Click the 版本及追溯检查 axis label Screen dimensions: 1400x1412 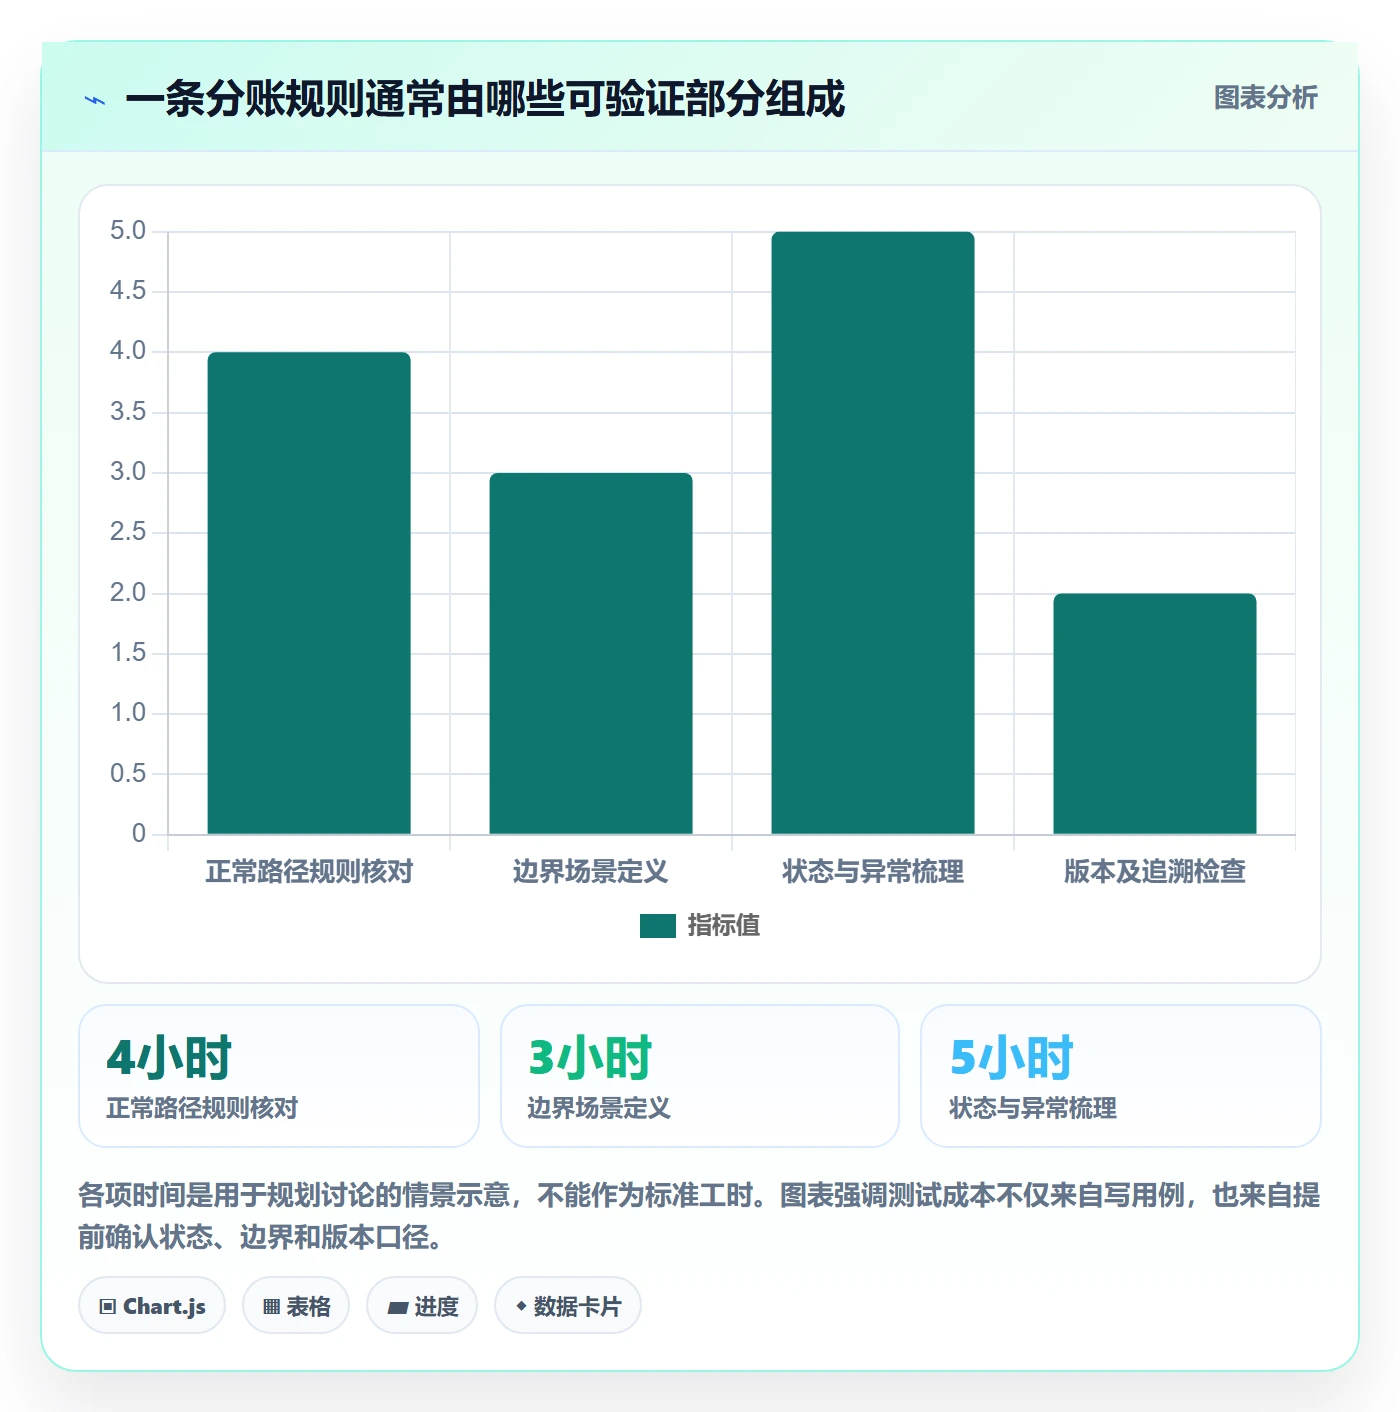[x=1155, y=872]
